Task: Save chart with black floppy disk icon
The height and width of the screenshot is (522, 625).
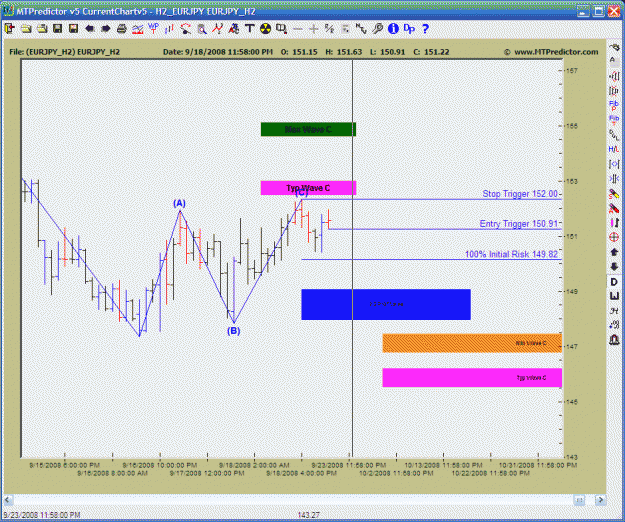Action: tap(57, 29)
